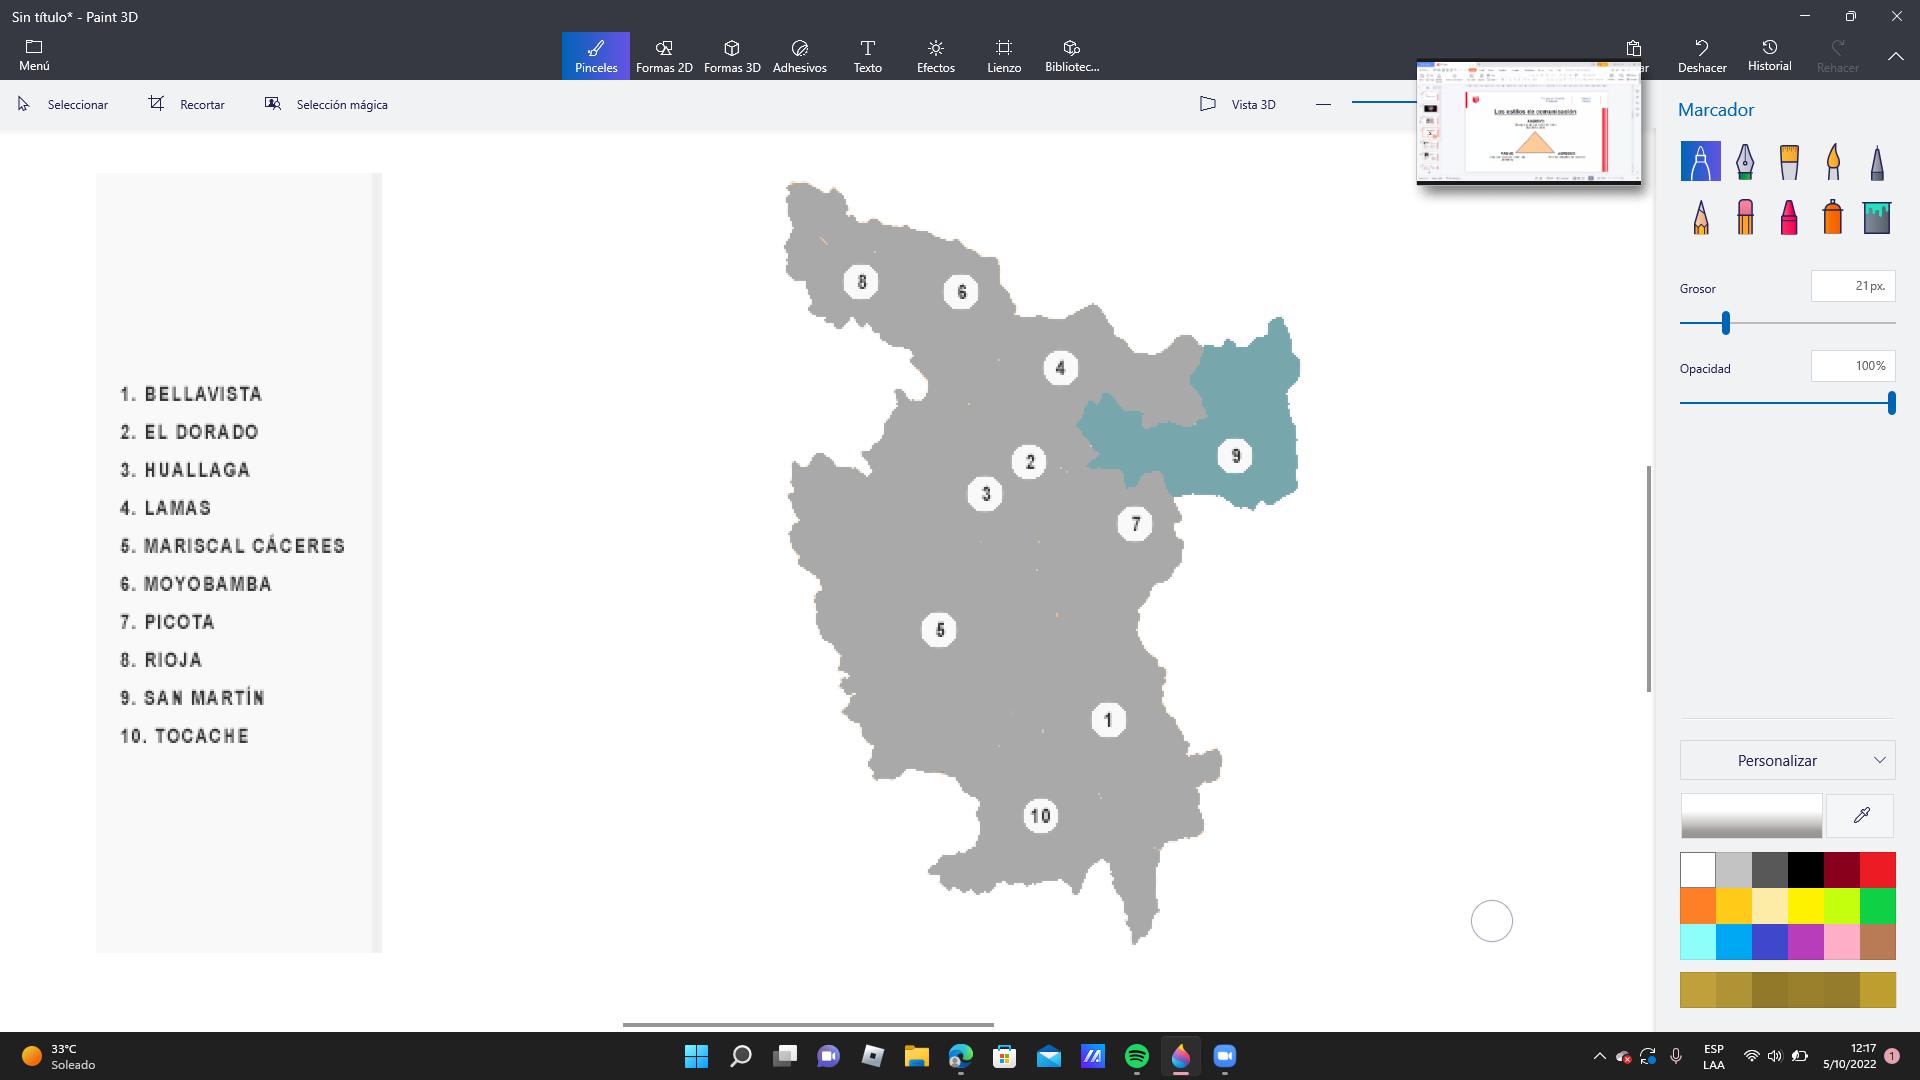This screenshot has width=1920, height=1080.
Task: Pick the red color swatch
Action: click(1877, 870)
